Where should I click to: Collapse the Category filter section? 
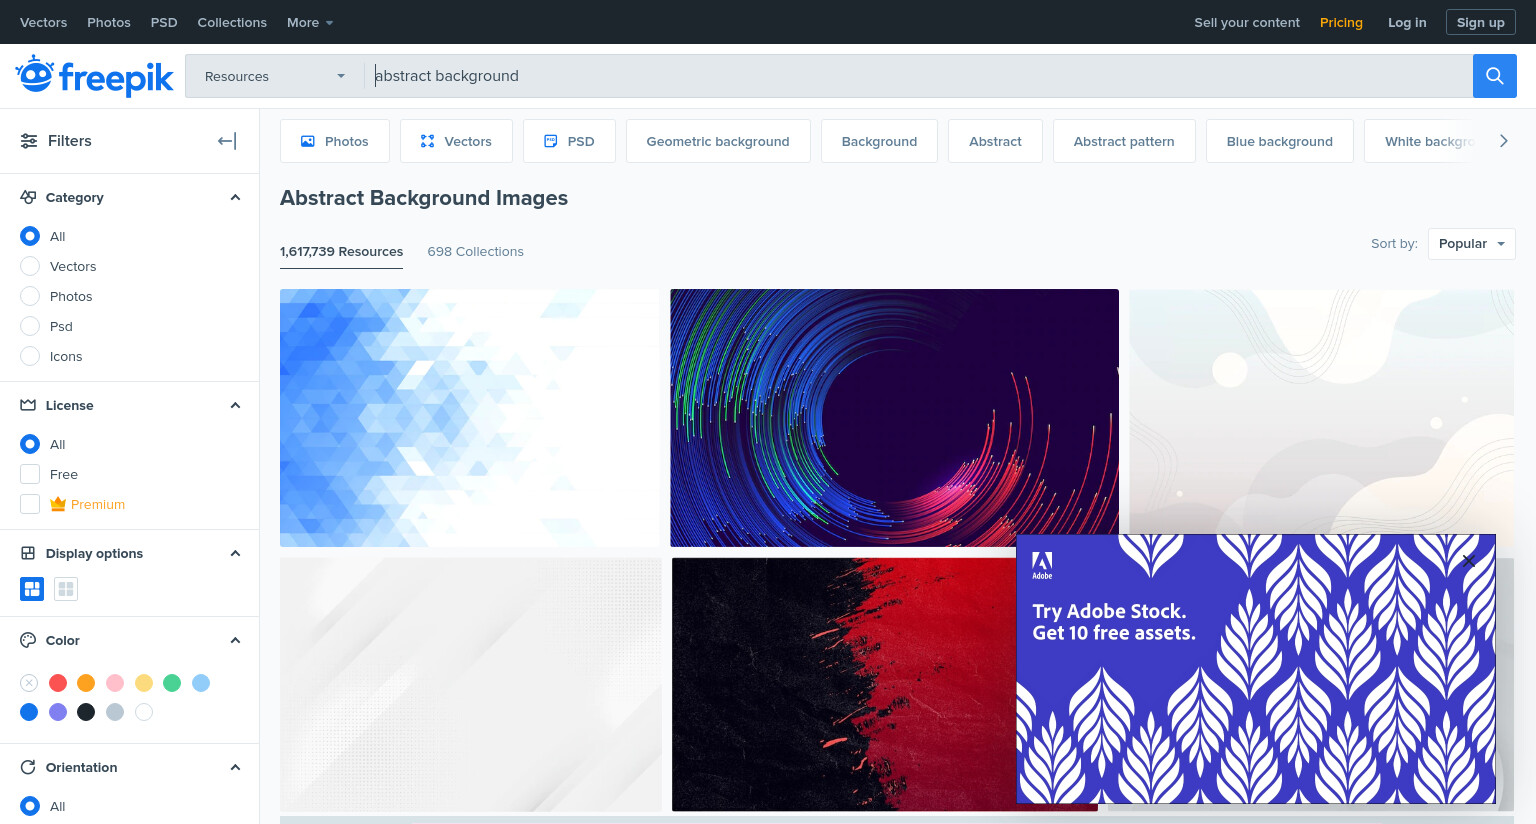[x=235, y=197]
